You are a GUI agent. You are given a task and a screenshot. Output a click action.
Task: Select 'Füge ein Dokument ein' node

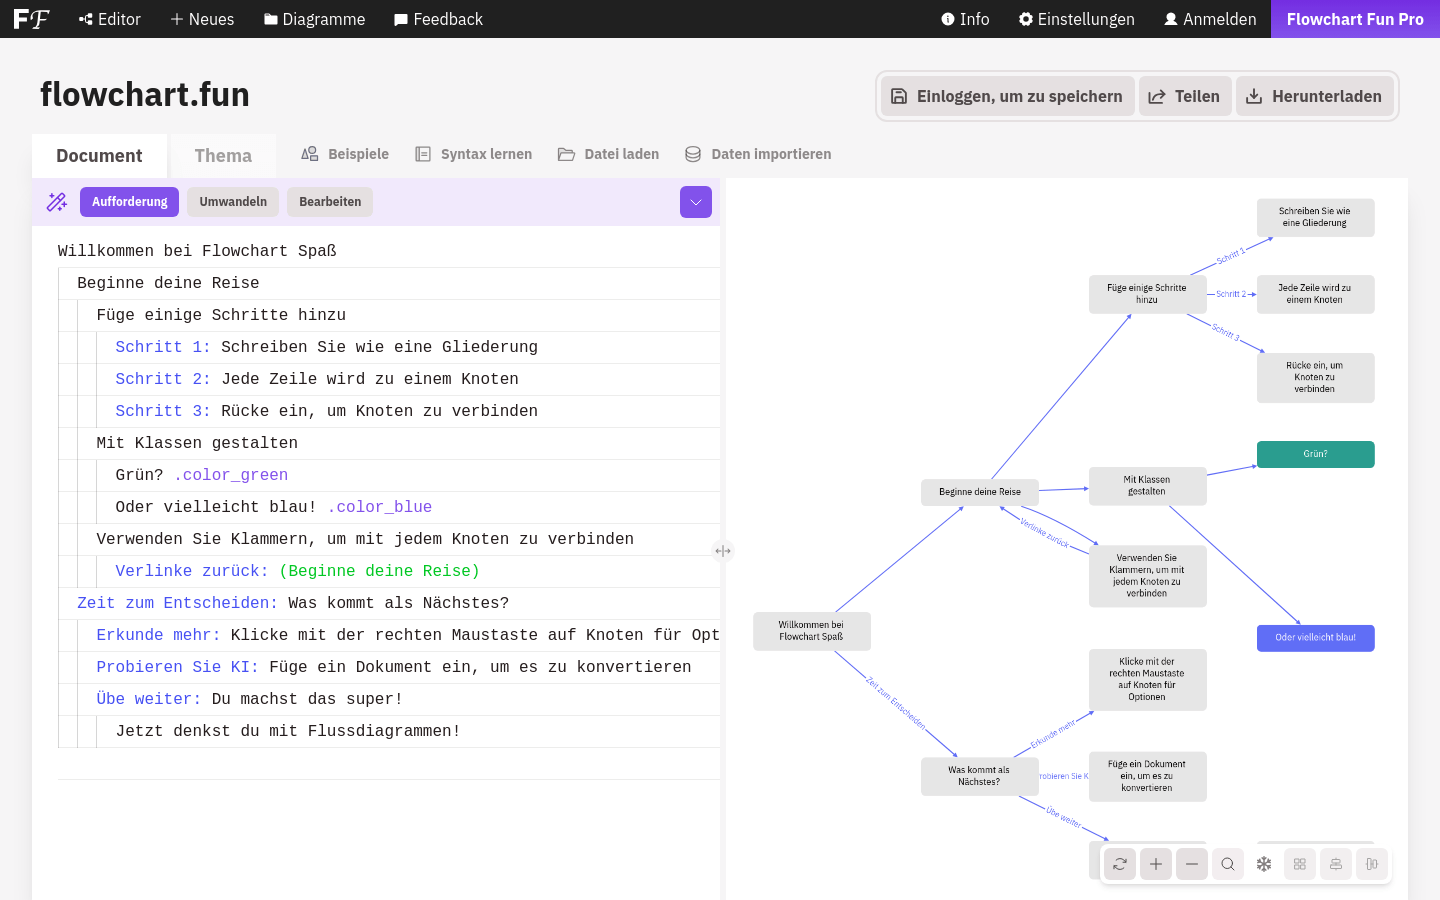[1148, 777]
